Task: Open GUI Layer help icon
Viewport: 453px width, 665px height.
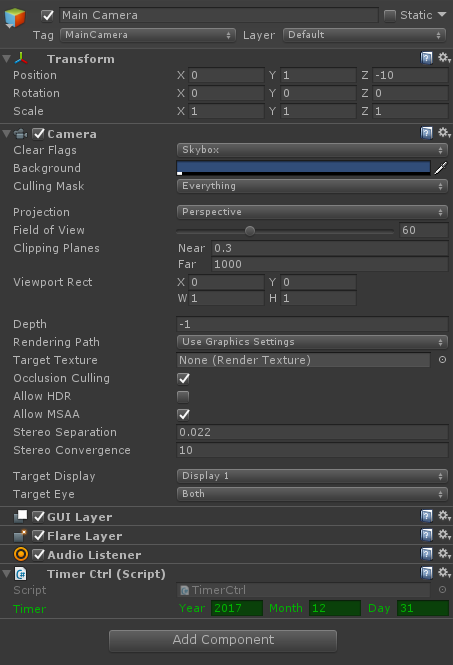Action: click(426, 516)
